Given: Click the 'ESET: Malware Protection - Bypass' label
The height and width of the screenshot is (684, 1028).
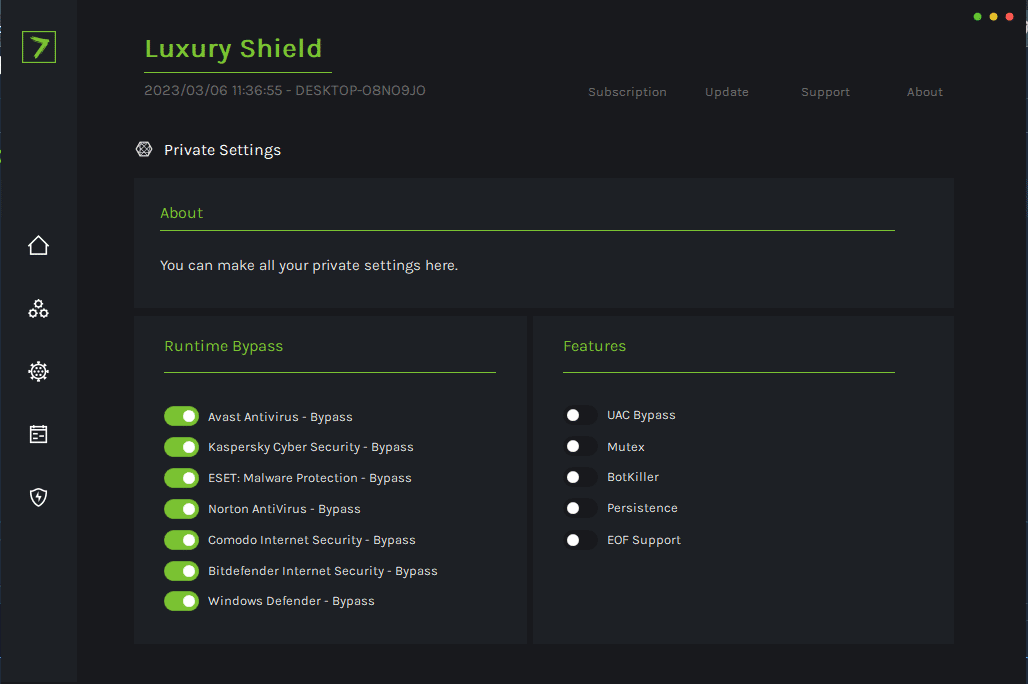Looking at the screenshot, I should point(309,478).
